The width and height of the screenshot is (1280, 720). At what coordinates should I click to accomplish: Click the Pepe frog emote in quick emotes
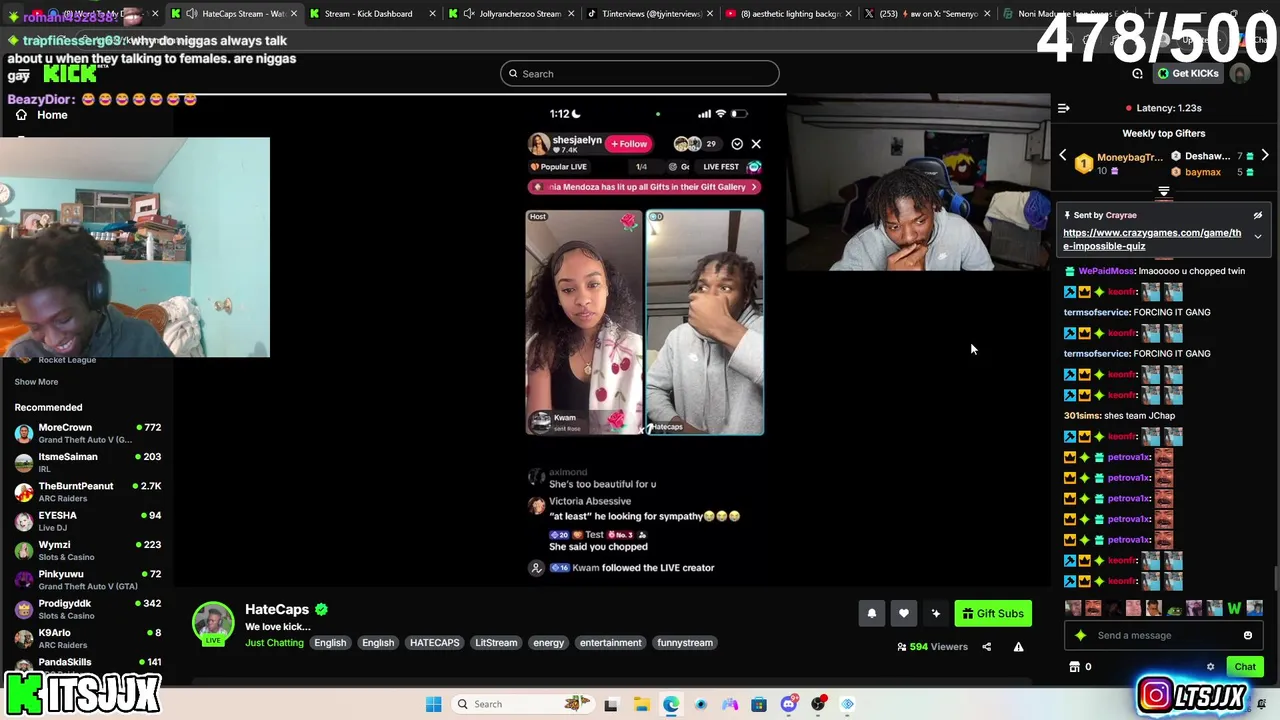[1174, 608]
